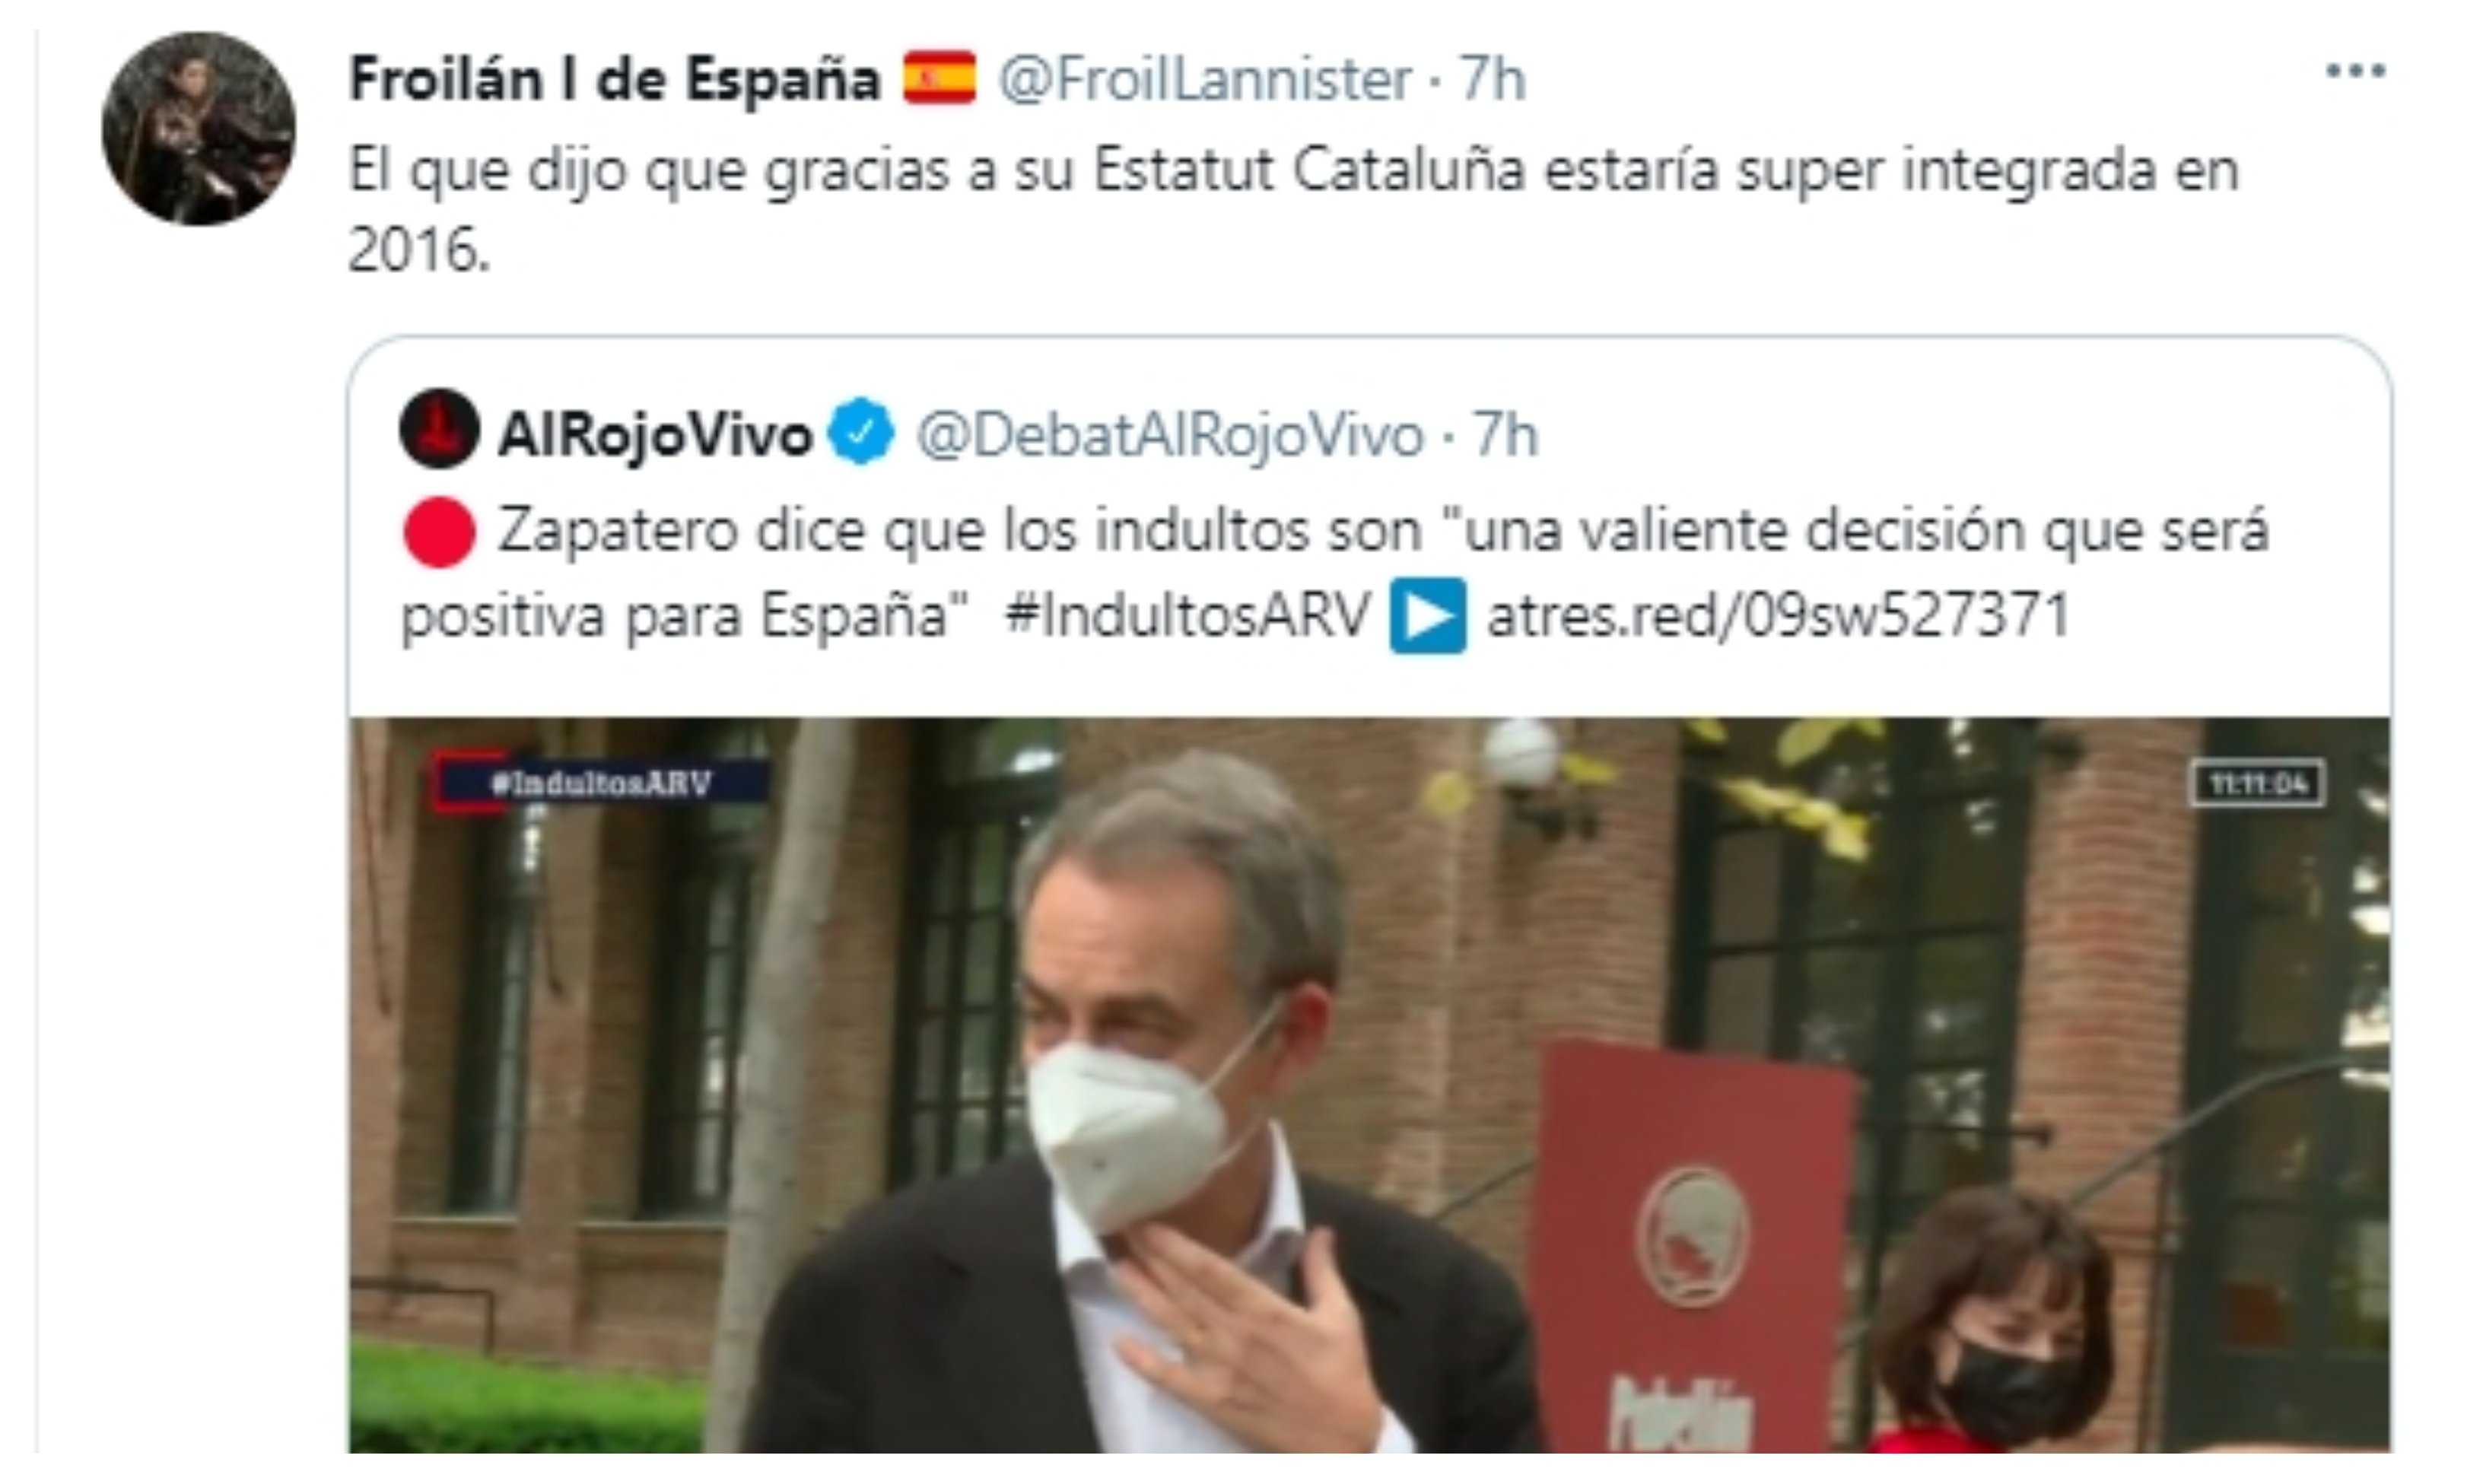Open the 7h timestamp of the main tweet

click(x=1492, y=79)
